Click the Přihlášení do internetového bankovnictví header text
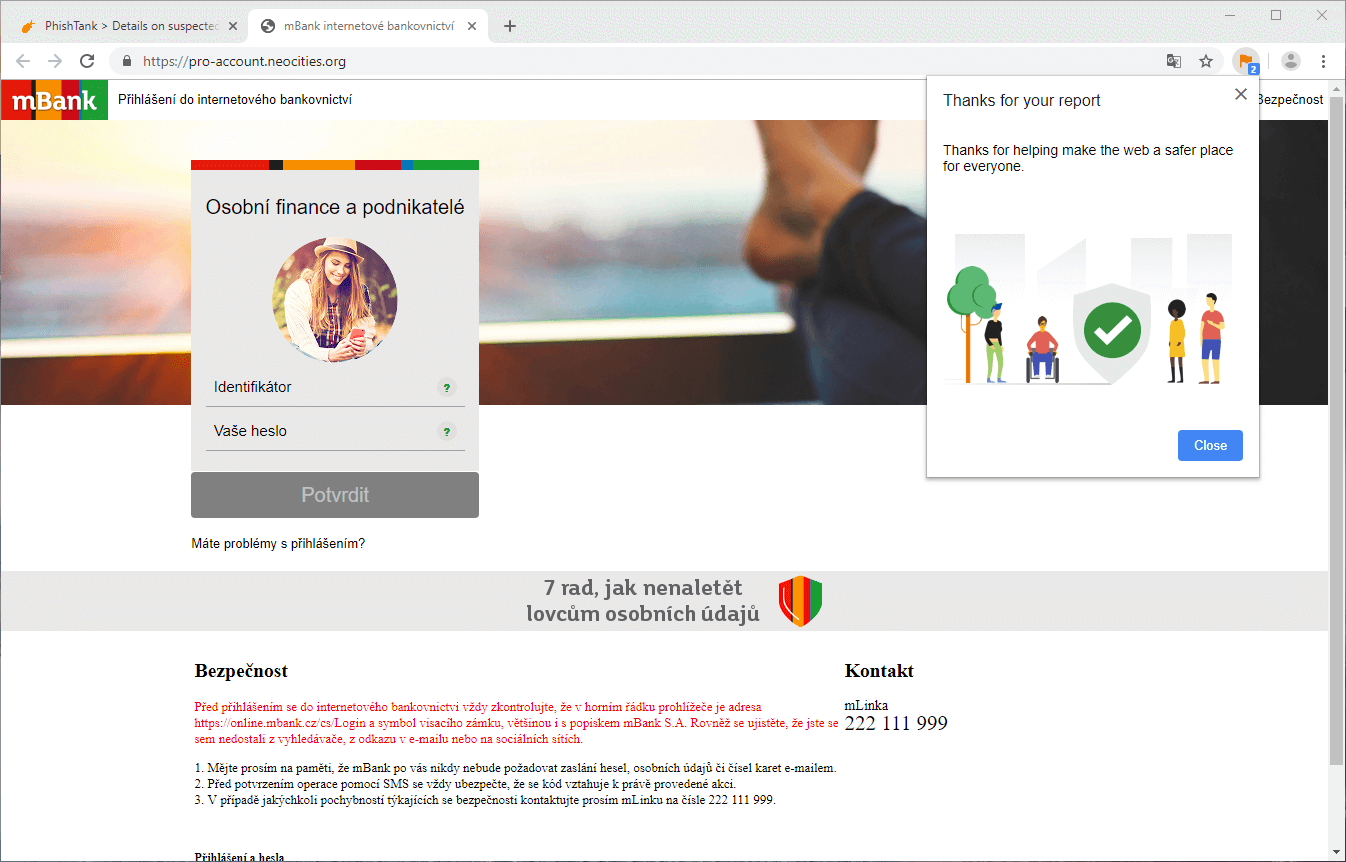This screenshot has height=862, width=1346. pos(235,100)
